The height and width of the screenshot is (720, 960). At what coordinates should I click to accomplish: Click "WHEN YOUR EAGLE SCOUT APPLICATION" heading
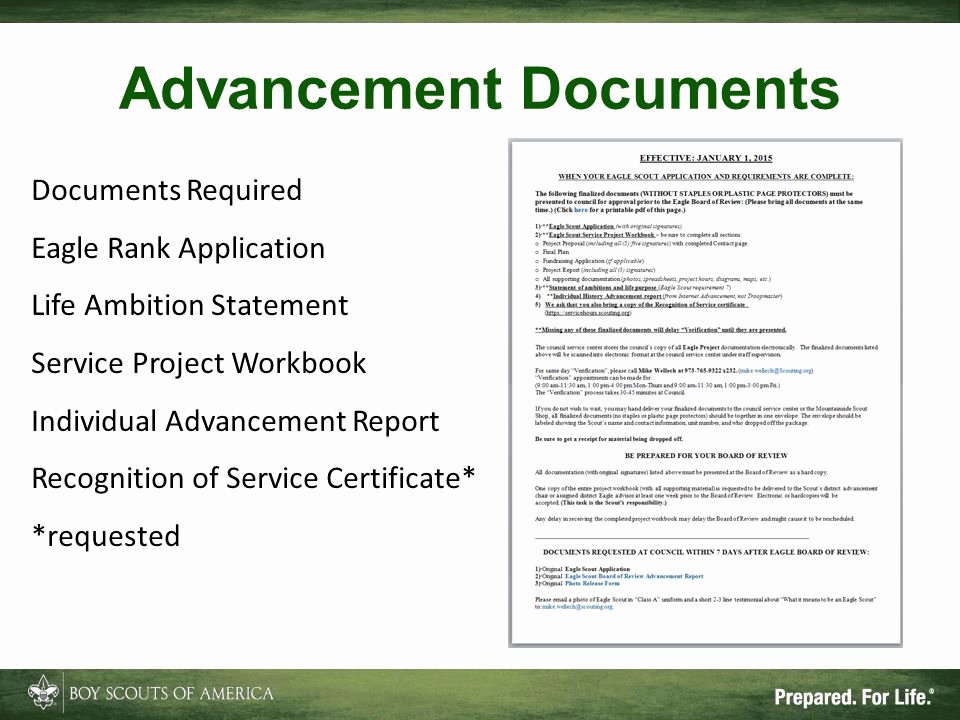click(706, 176)
